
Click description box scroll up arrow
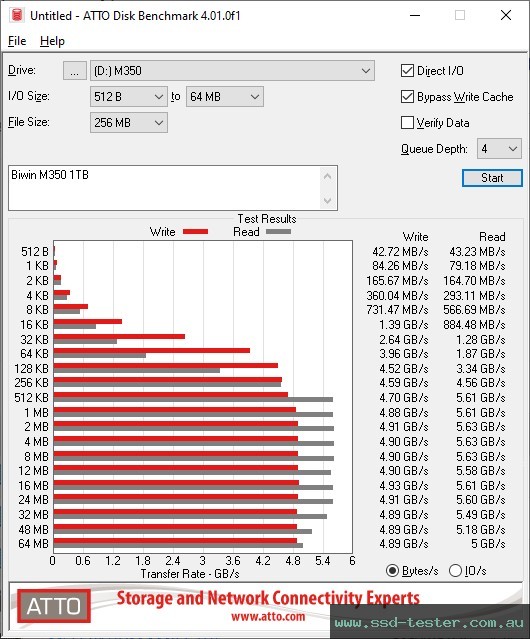pos(328,176)
